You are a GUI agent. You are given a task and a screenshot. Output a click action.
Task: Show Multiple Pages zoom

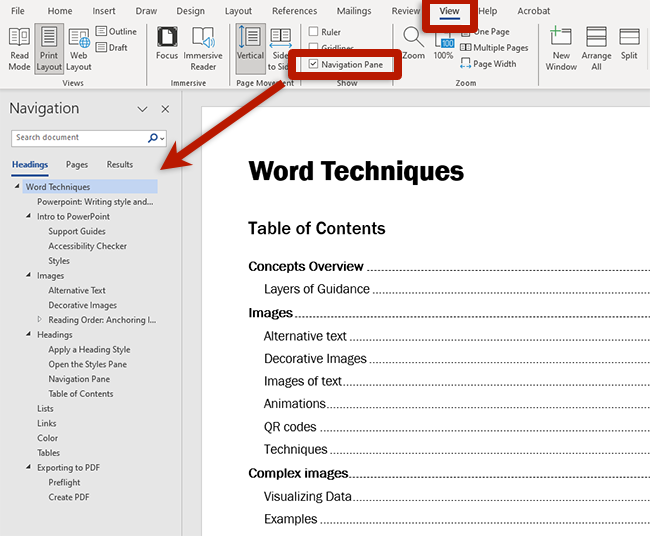pos(494,47)
